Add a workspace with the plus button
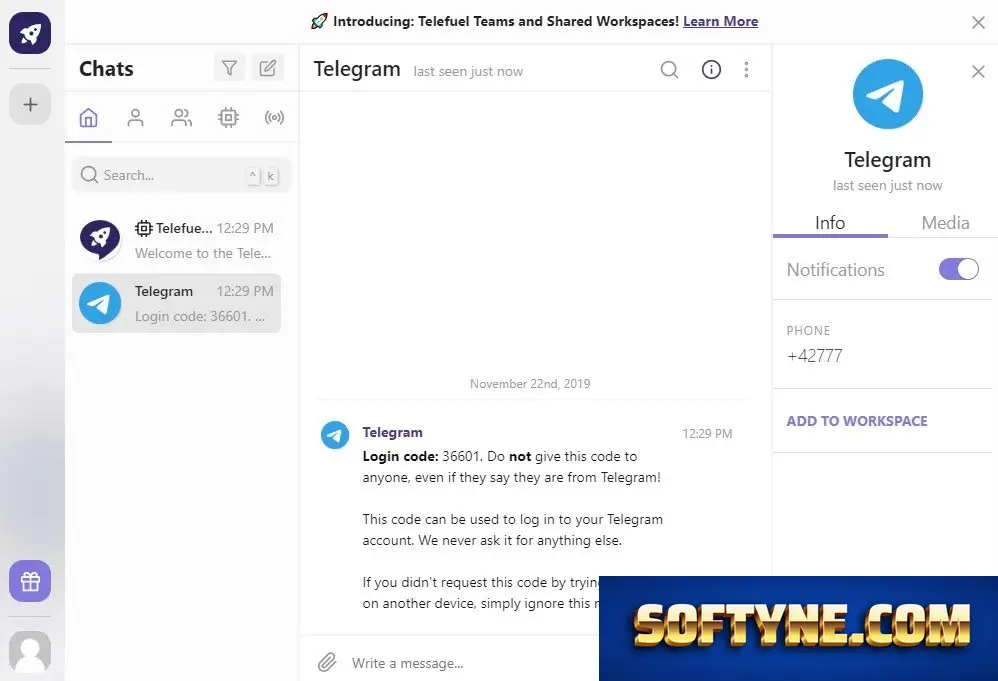 [x=30, y=104]
